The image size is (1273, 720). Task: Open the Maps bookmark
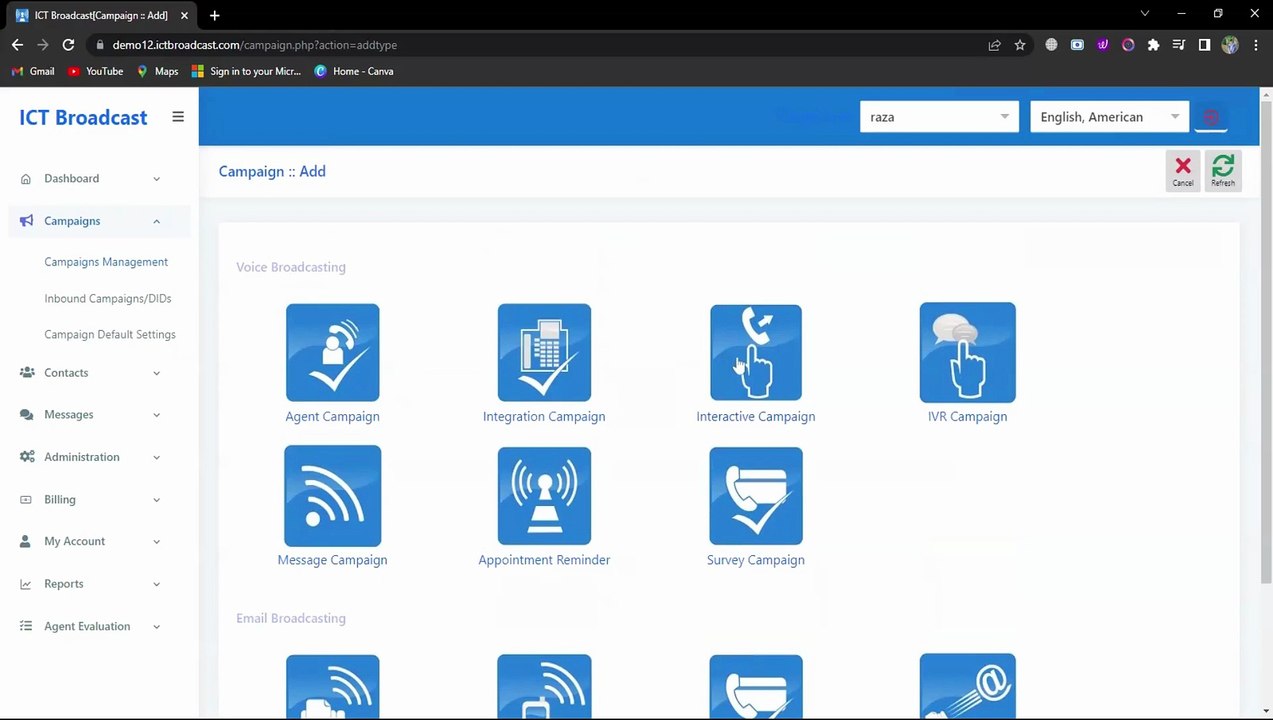[x=157, y=72]
